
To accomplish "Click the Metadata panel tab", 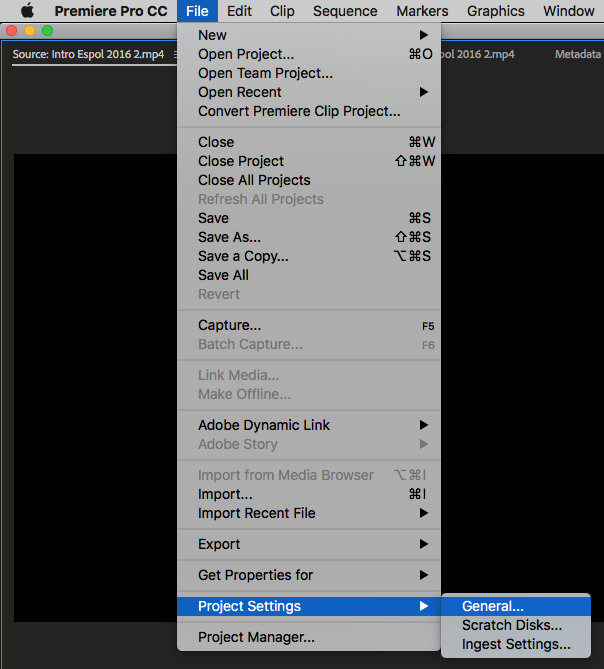I will [578, 55].
